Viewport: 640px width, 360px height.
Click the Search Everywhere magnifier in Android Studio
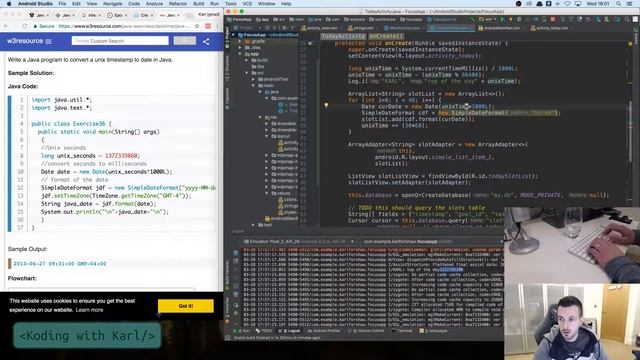[x=627, y=19]
